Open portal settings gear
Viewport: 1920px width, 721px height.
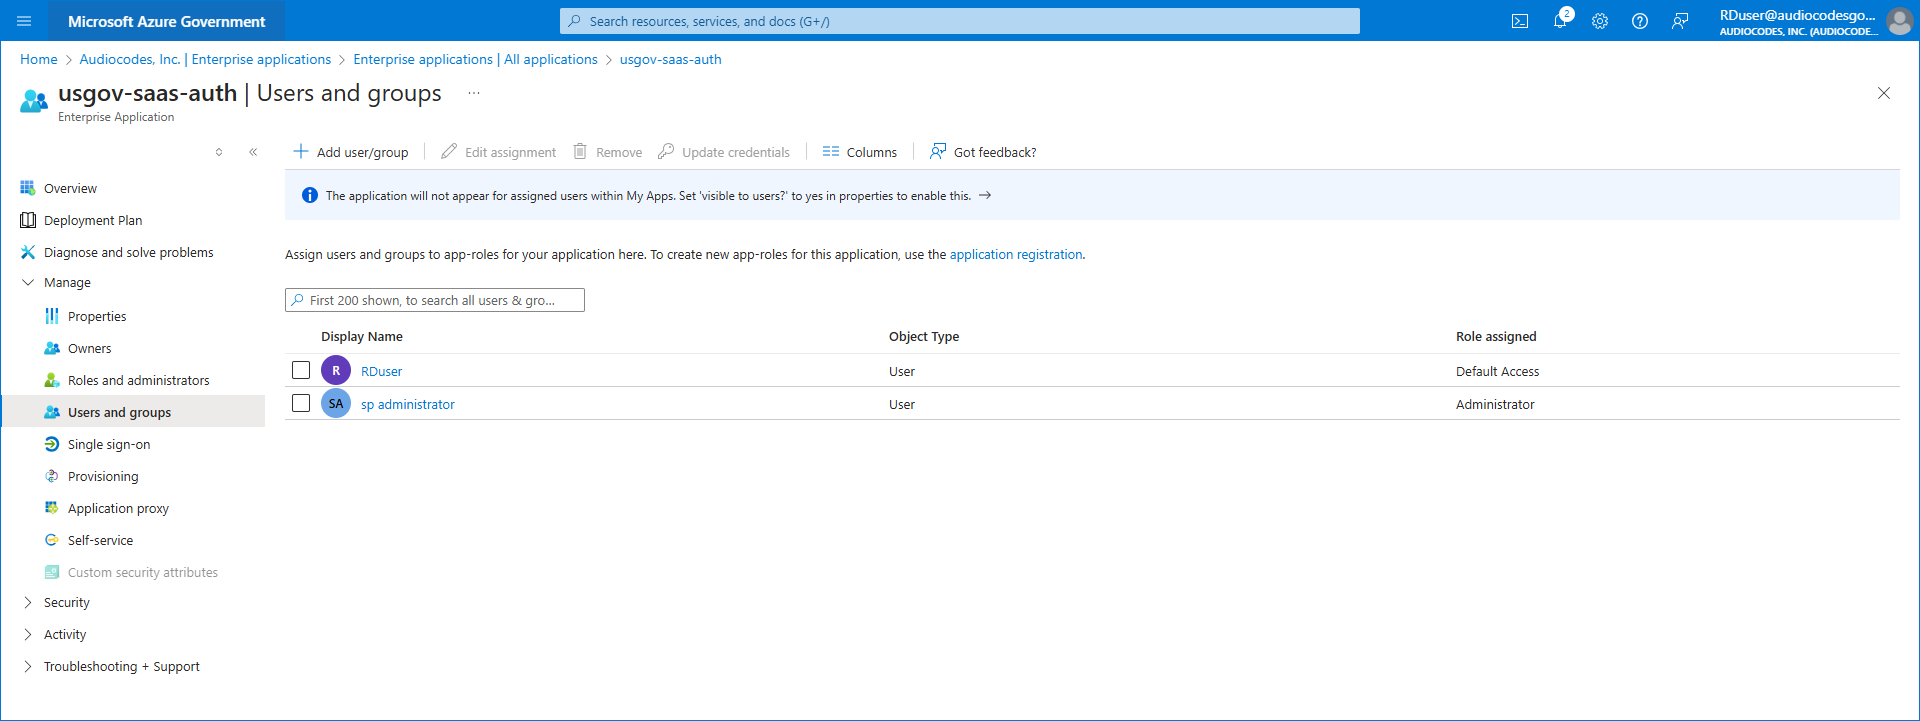point(1600,21)
